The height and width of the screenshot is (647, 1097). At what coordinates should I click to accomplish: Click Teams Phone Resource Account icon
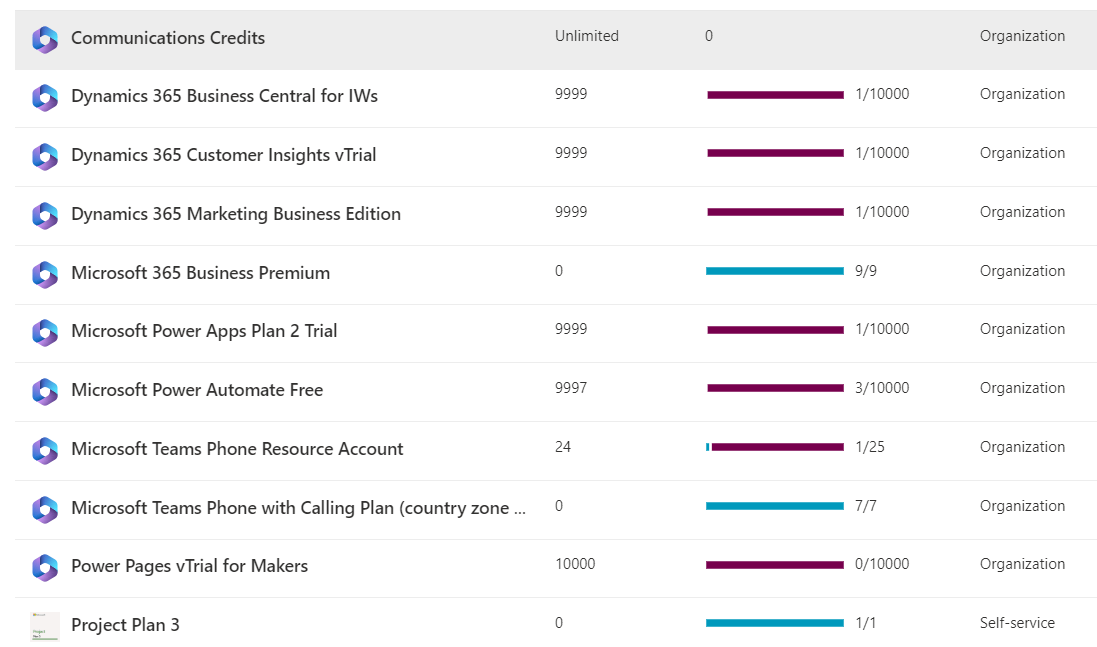pyautogui.click(x=45, y=450)
